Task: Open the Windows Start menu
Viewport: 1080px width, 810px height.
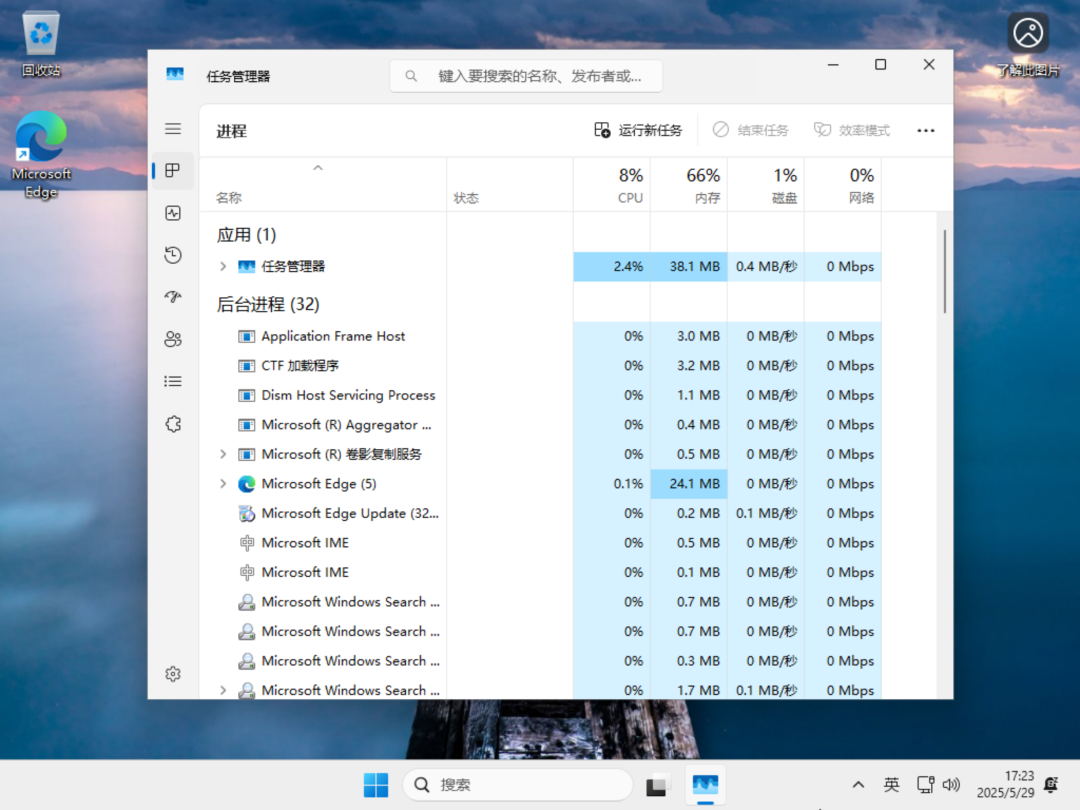Action: tap(375, 785)
